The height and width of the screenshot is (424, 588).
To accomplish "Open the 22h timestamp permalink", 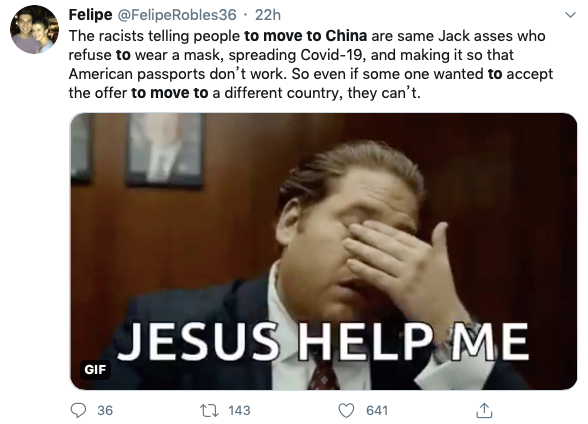I will coord(268,15).
